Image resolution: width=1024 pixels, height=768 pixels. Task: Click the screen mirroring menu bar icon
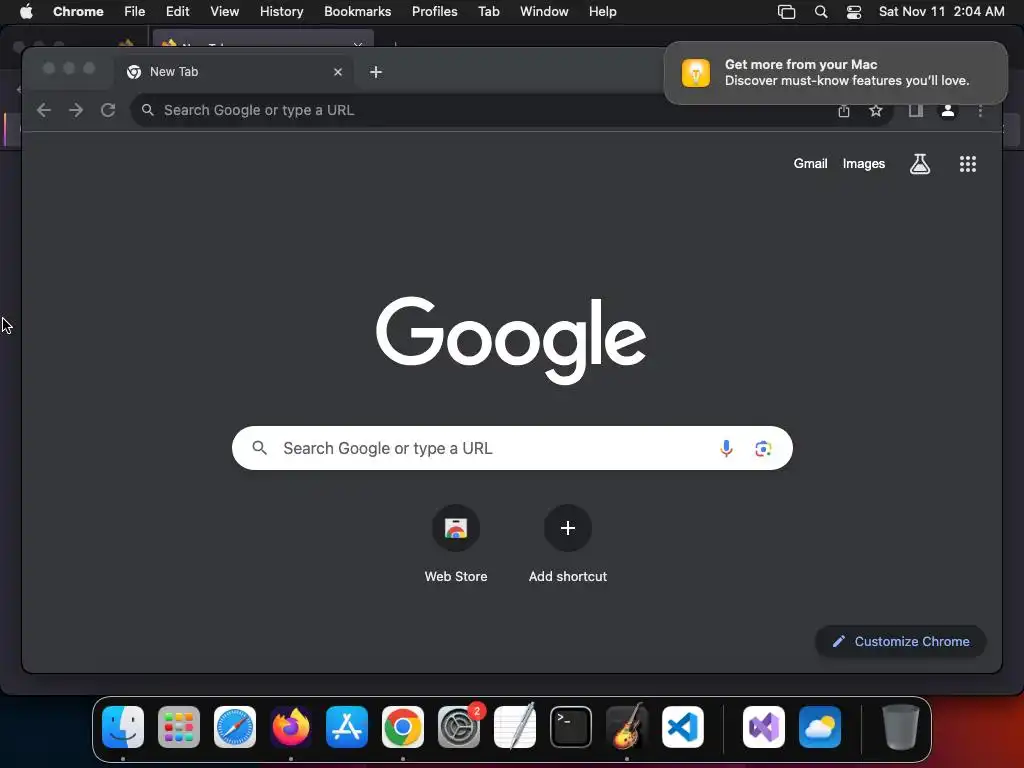[786, 12]
